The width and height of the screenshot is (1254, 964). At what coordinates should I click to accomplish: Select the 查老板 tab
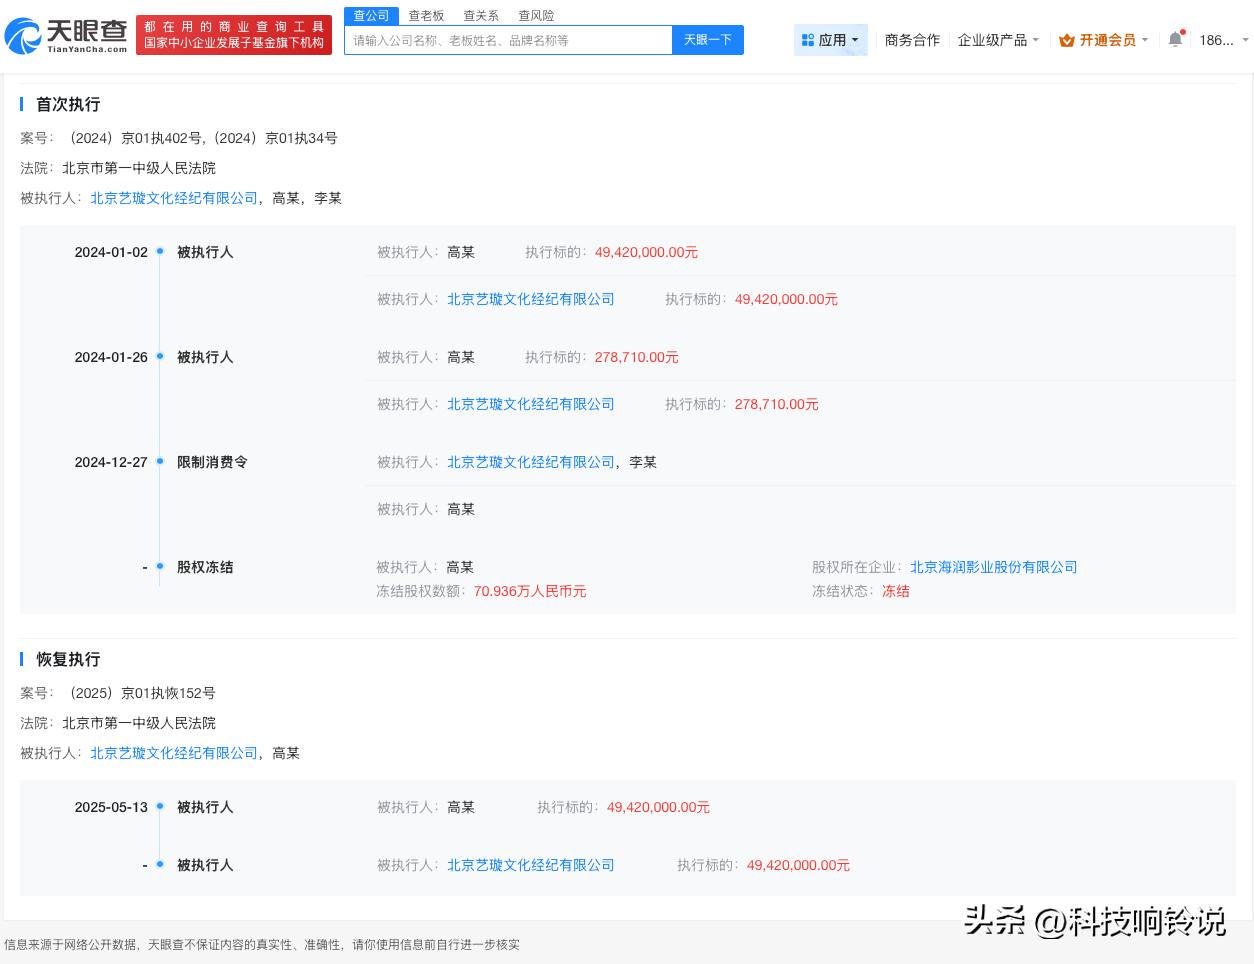click(x=426, y=16)
